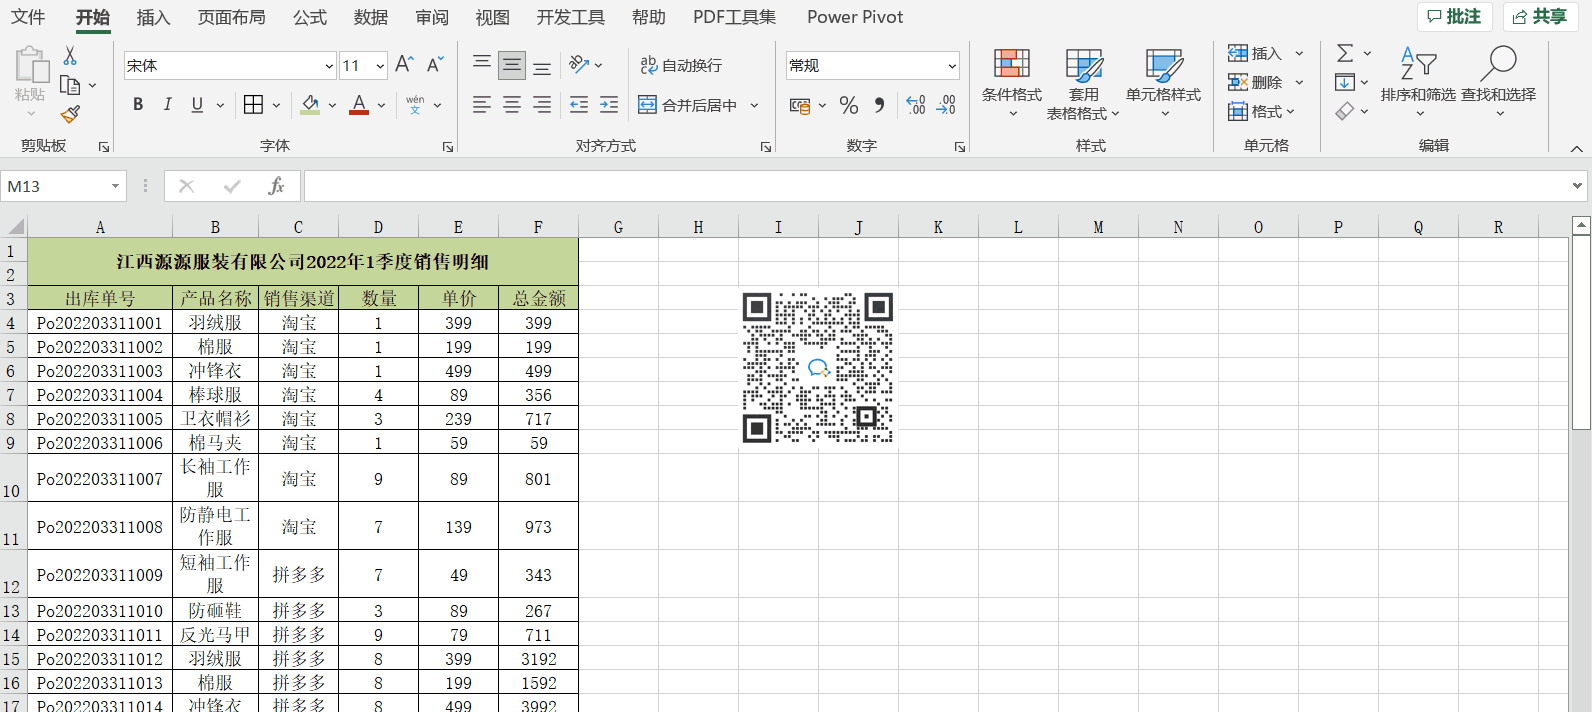This screenshot has width=1592, height=712.
Task: Toggle italic formatting
Action: tap(167, 105)
